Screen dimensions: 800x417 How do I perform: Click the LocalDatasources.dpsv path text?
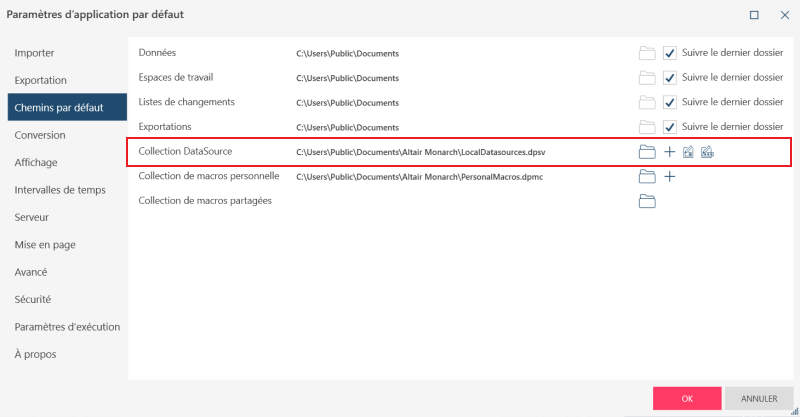[x=427, y=152]
